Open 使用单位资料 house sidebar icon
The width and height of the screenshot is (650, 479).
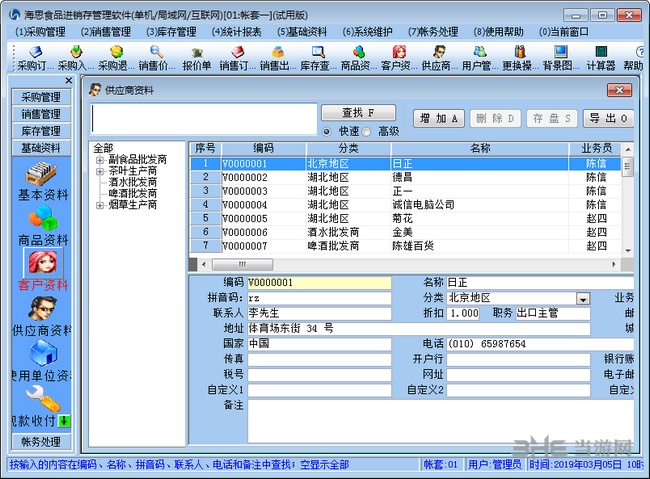(44, 353)
